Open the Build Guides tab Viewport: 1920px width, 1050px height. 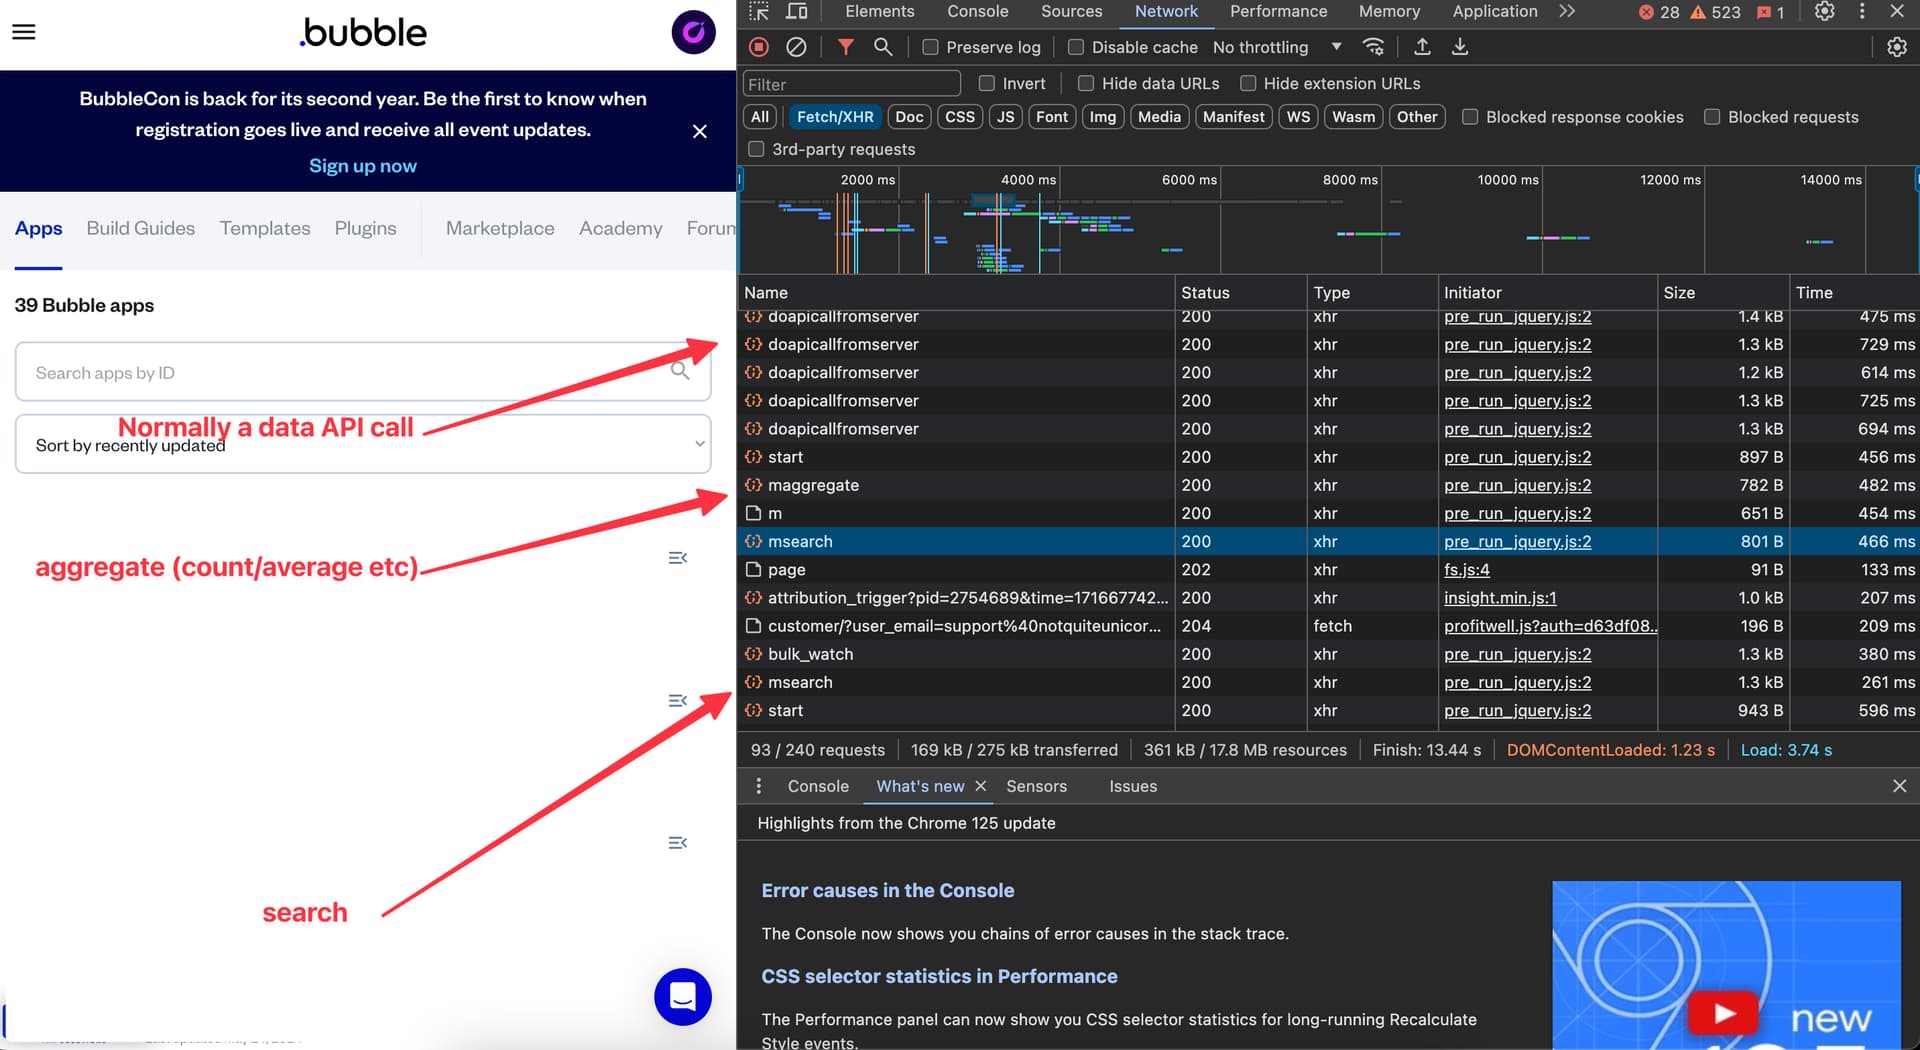[141, 228]
